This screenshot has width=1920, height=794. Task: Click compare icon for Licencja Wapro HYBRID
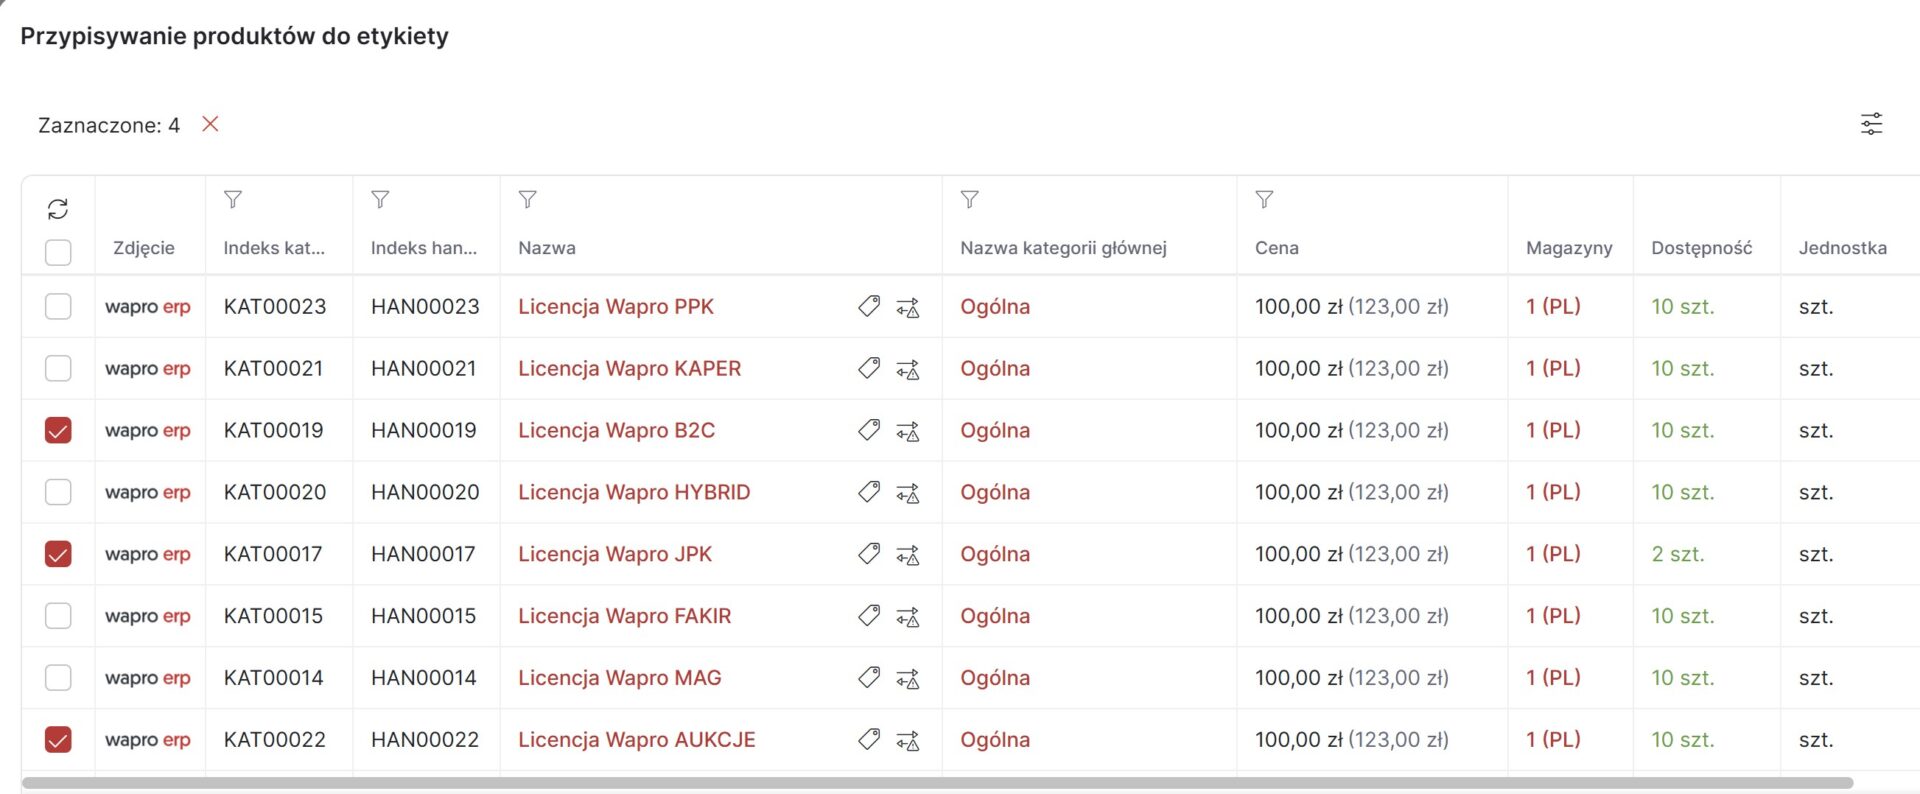click(x=908, y=494)
